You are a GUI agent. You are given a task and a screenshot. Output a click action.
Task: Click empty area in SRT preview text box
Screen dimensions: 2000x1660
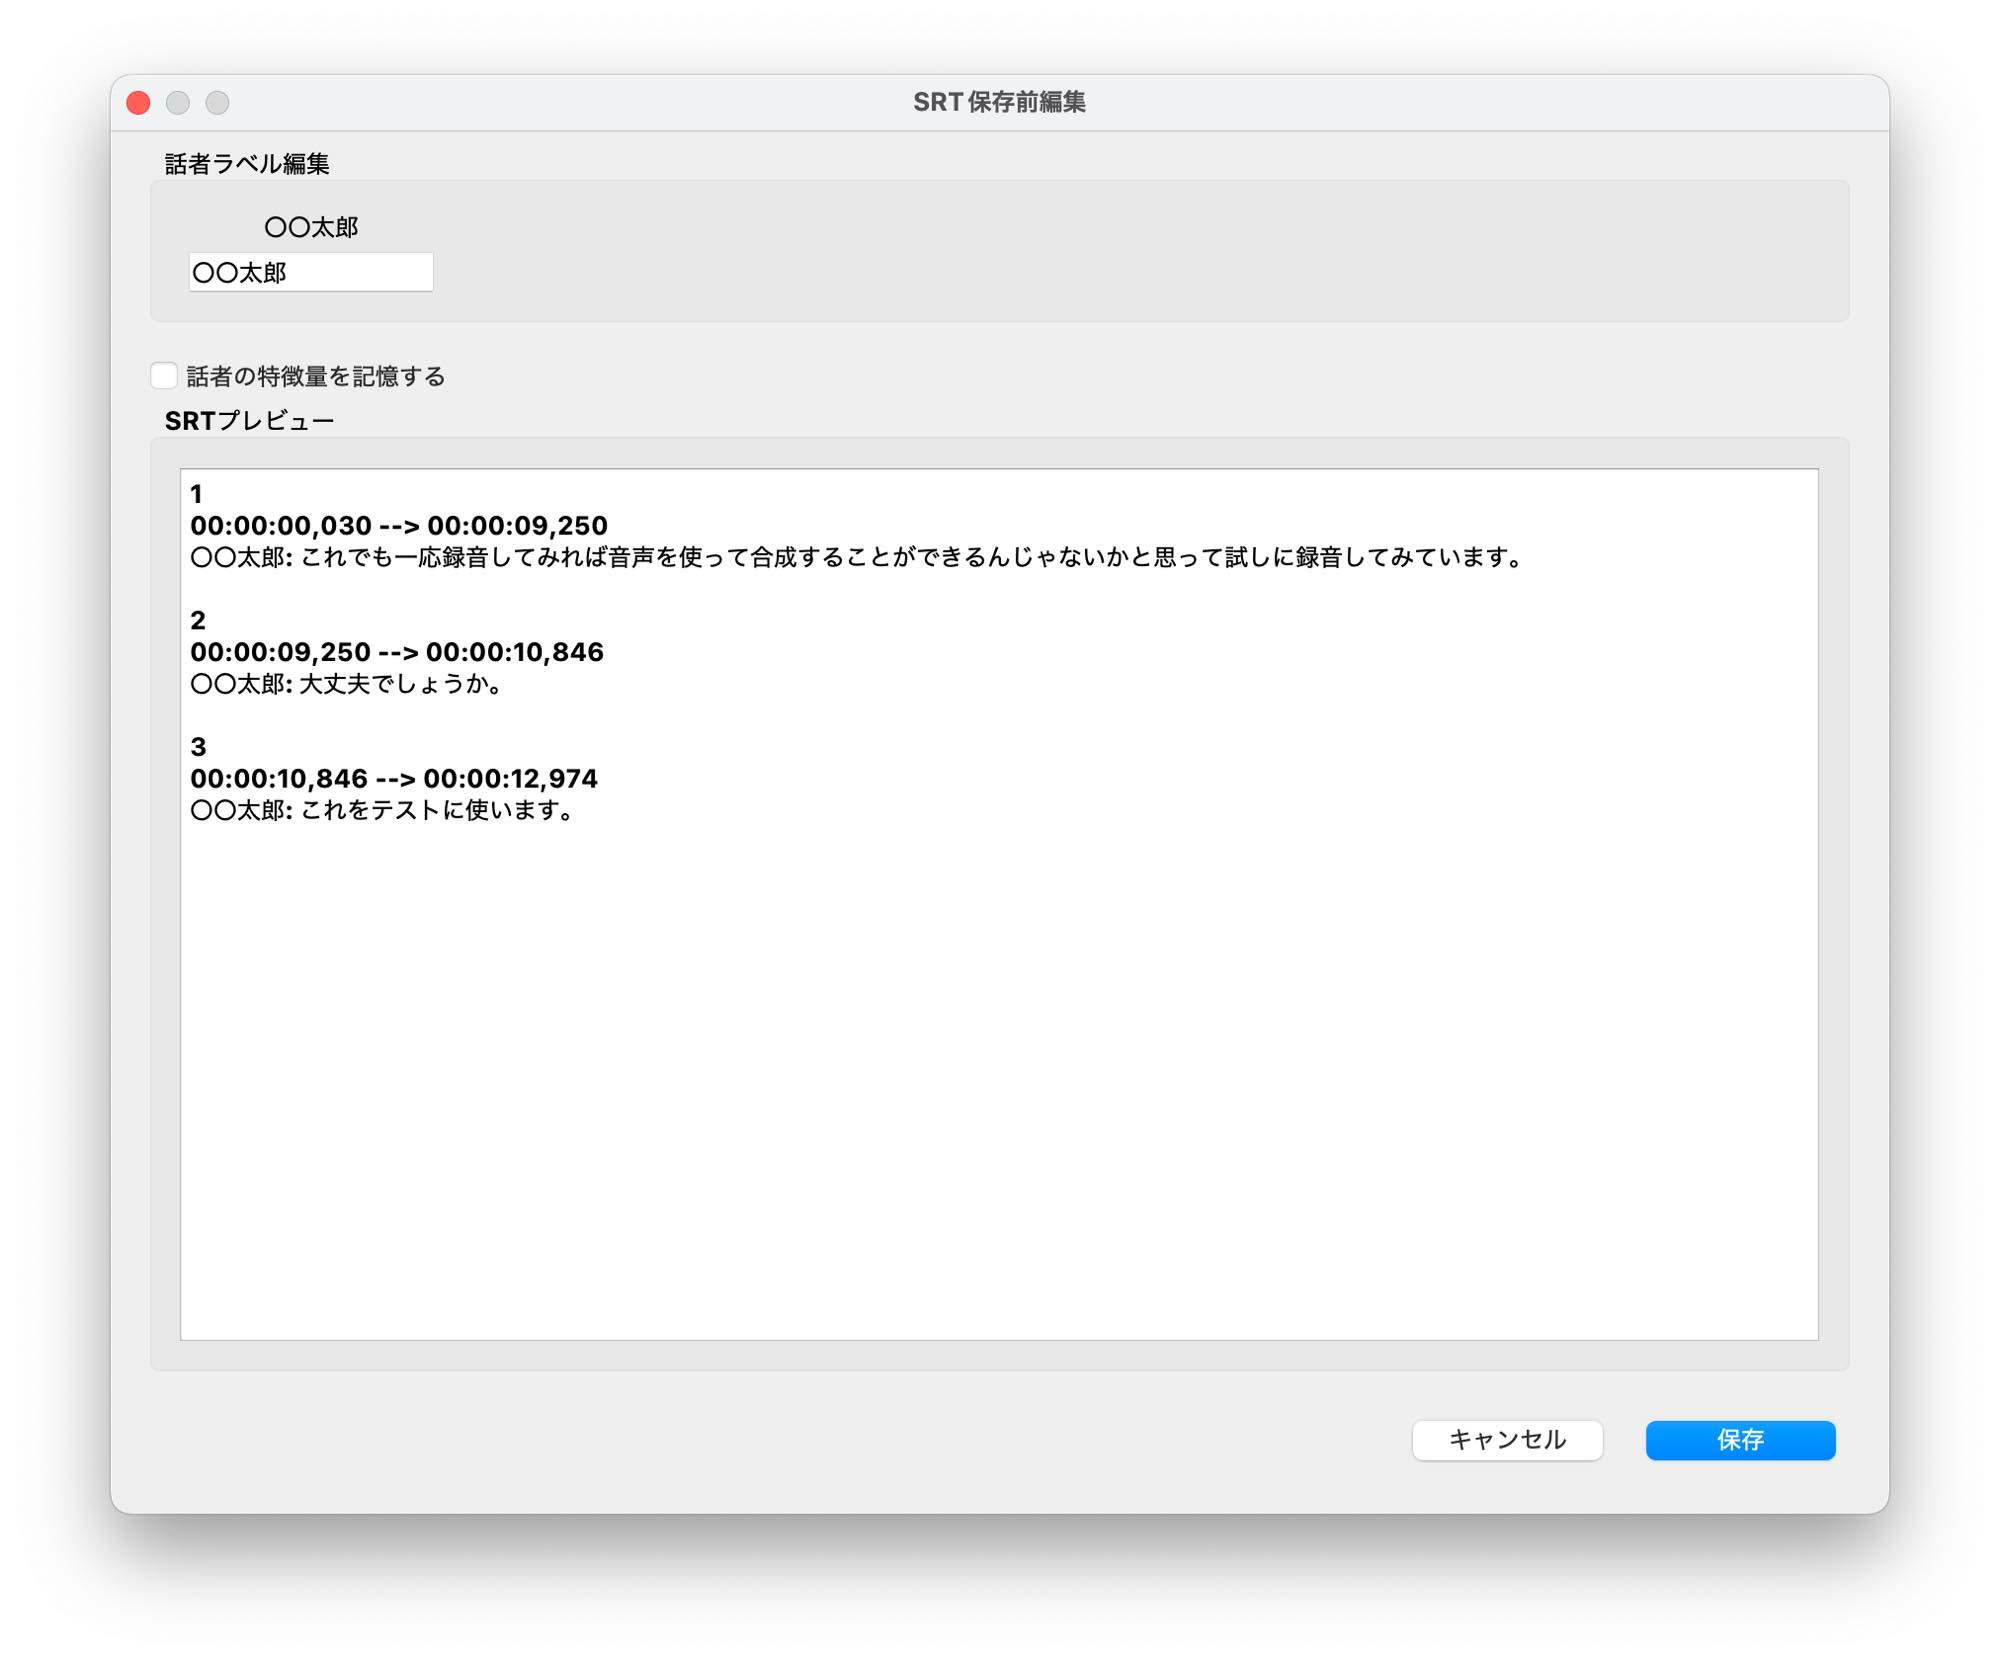[1000, 1080]
